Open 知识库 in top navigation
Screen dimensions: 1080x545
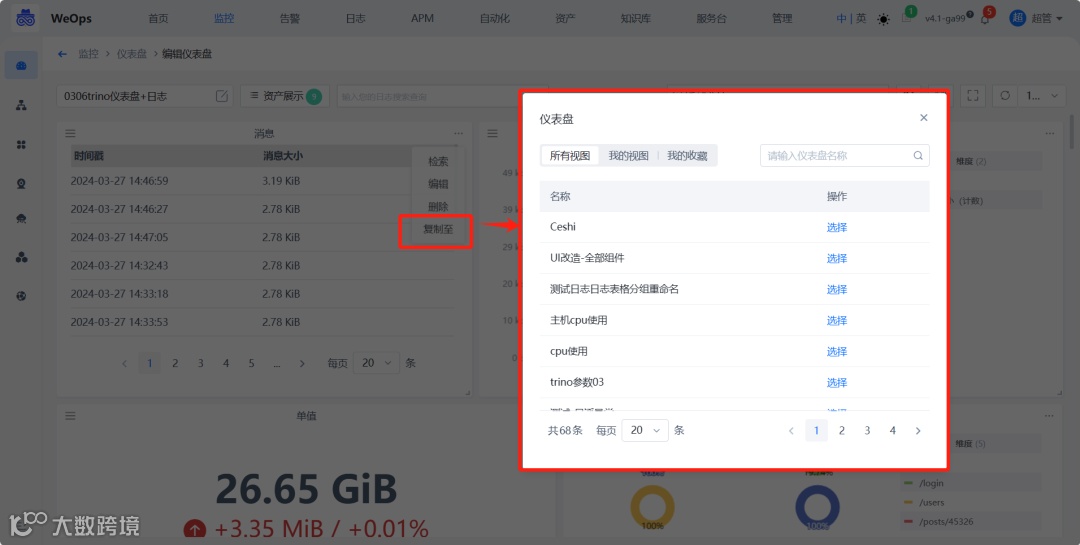[x=635, y=19]
